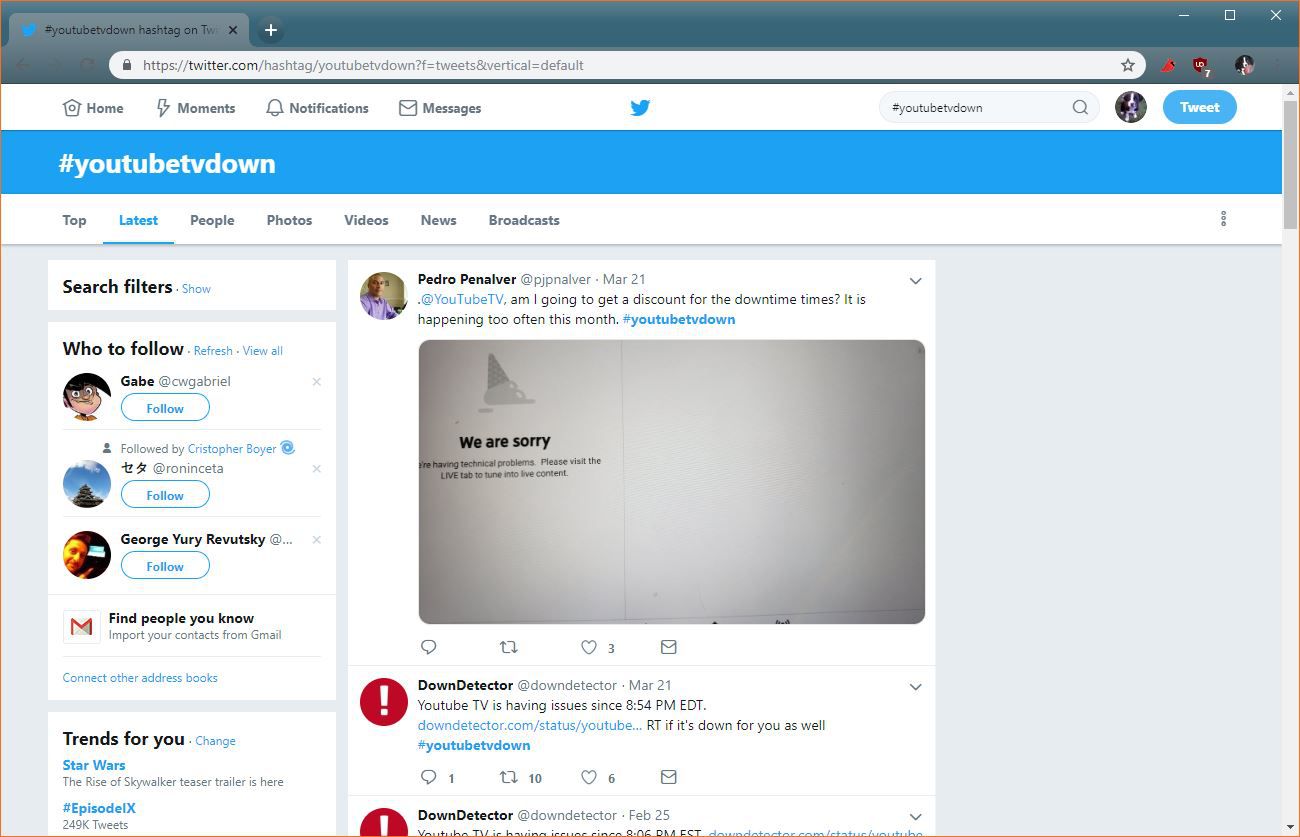This screenshot has width=1300, height=837.
Task: Expand Pedro Penalver tweet options chevron
Action: [915, 281]
